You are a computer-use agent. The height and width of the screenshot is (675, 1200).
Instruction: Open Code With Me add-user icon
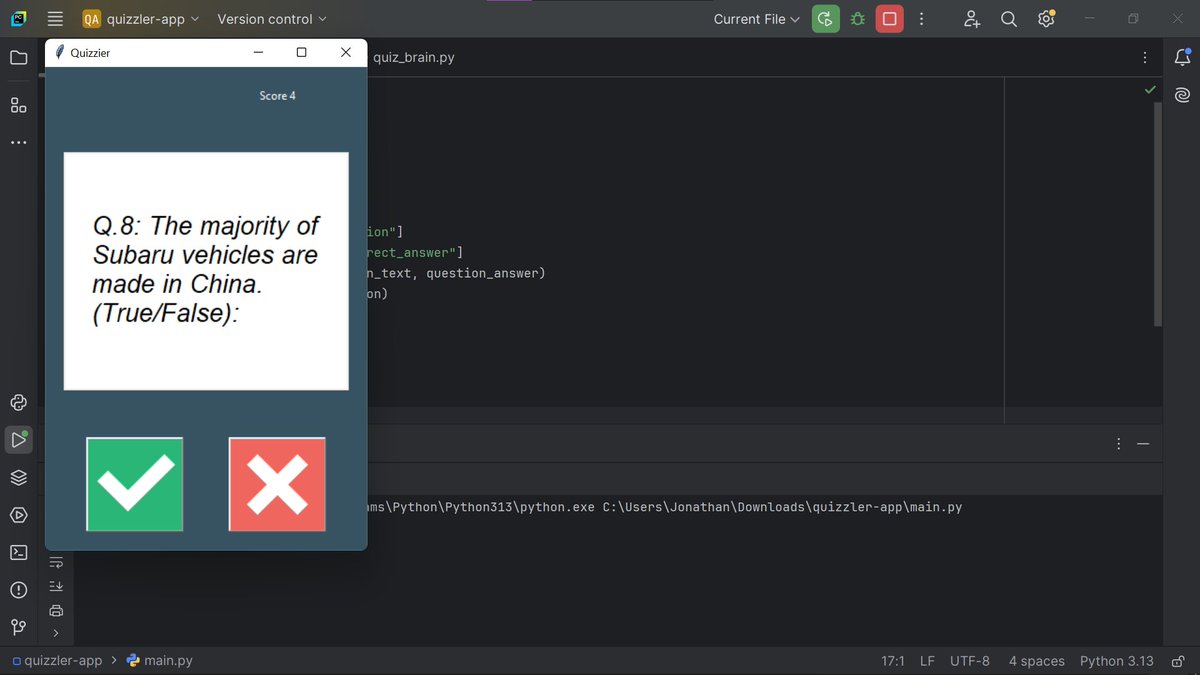(972, 19)
